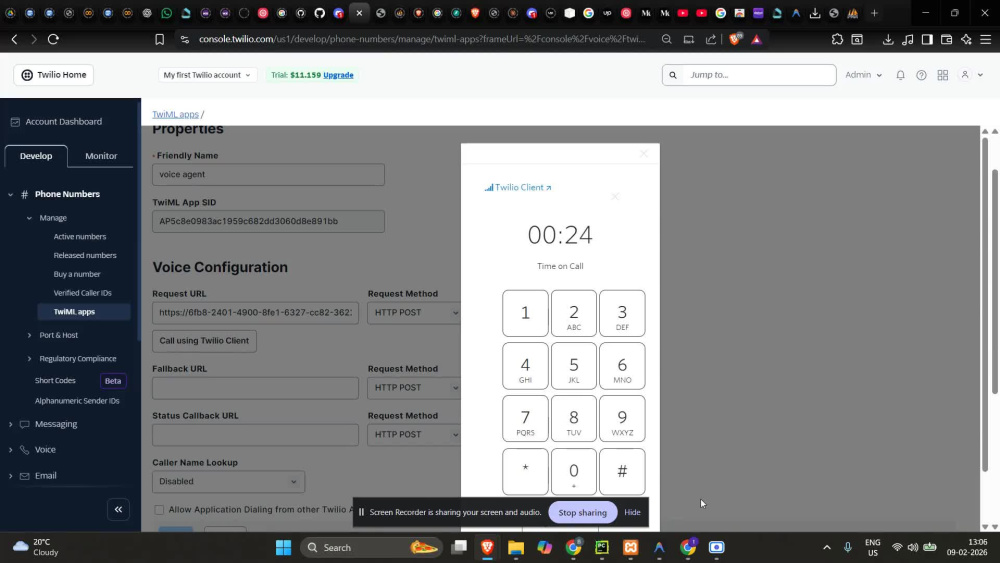Image resolution: width=1000 pixels, height=563 pixels.
Task: Open the browser hamburger menu
Action: (985, 40)
